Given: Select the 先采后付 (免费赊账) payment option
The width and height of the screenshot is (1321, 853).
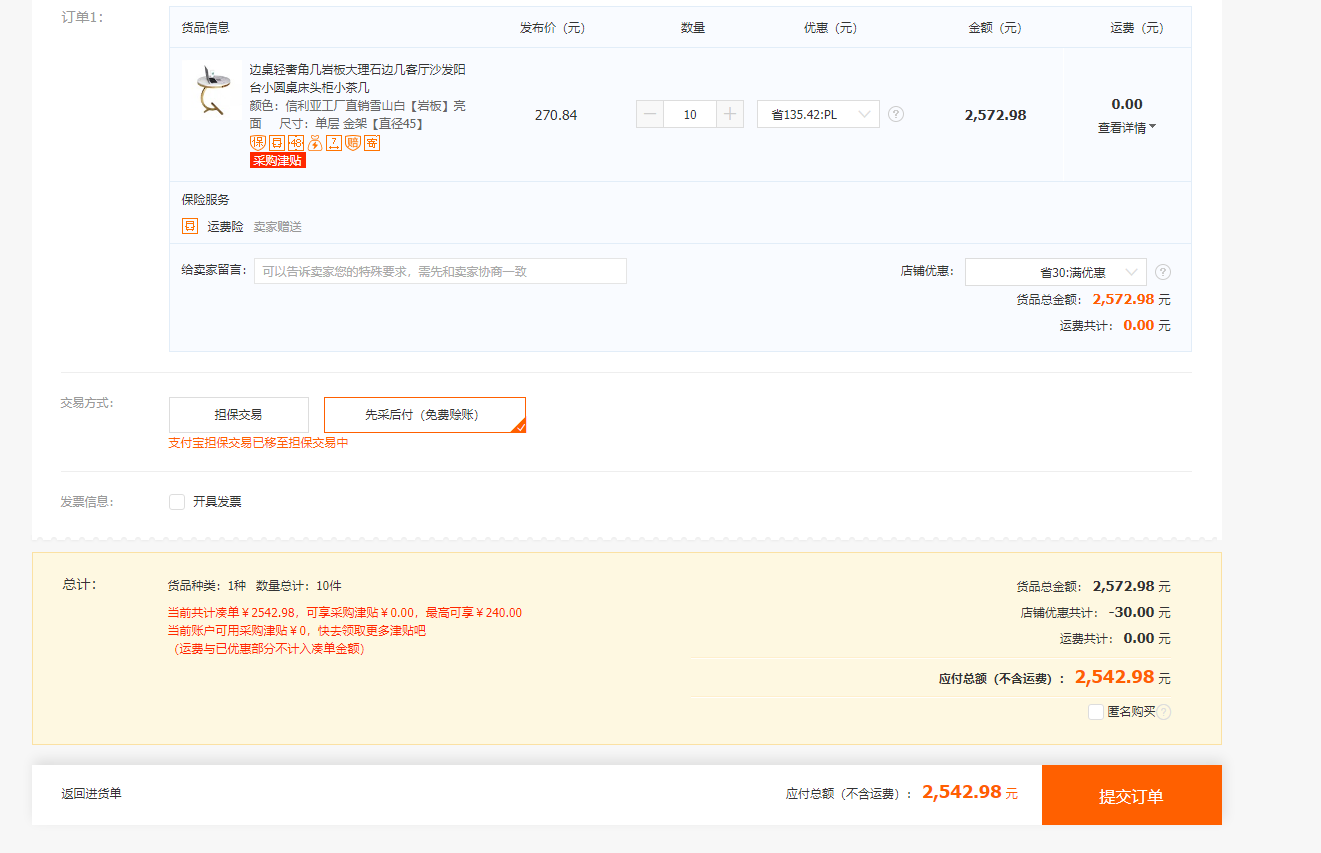Looking at the screenshot, I should coord(424,415).
